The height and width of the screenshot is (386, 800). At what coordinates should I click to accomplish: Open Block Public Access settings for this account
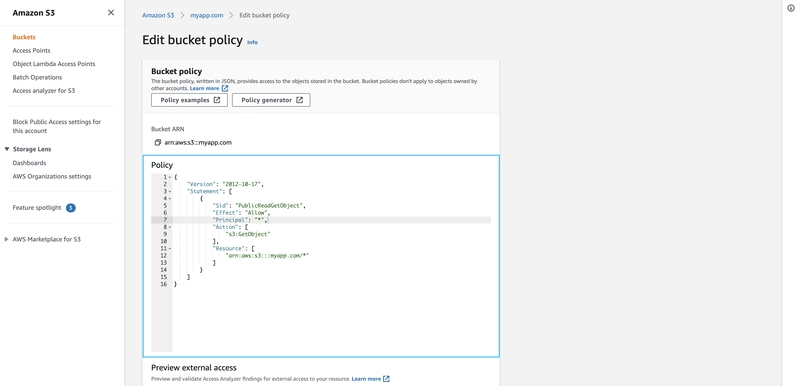point(57,126)
